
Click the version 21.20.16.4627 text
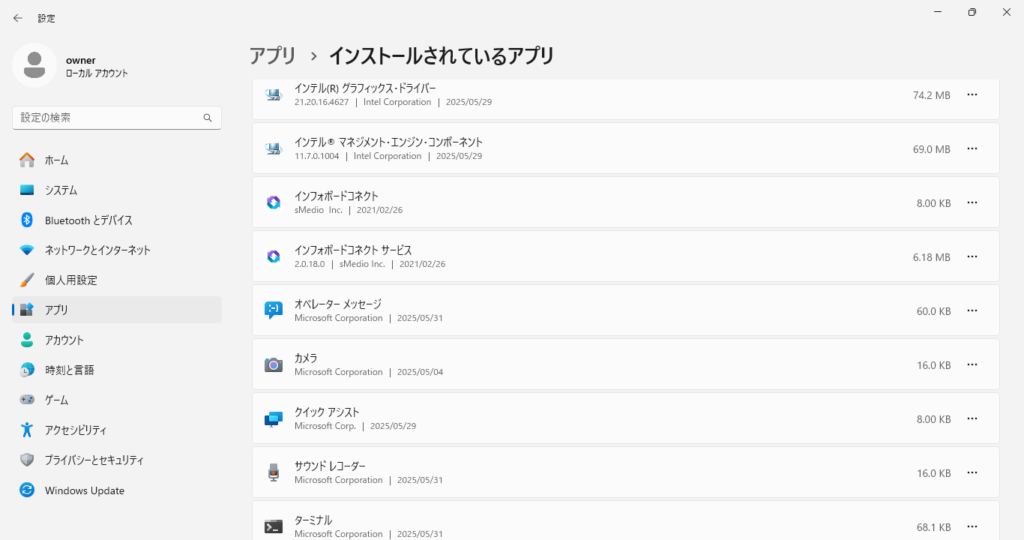coord(321,103)
